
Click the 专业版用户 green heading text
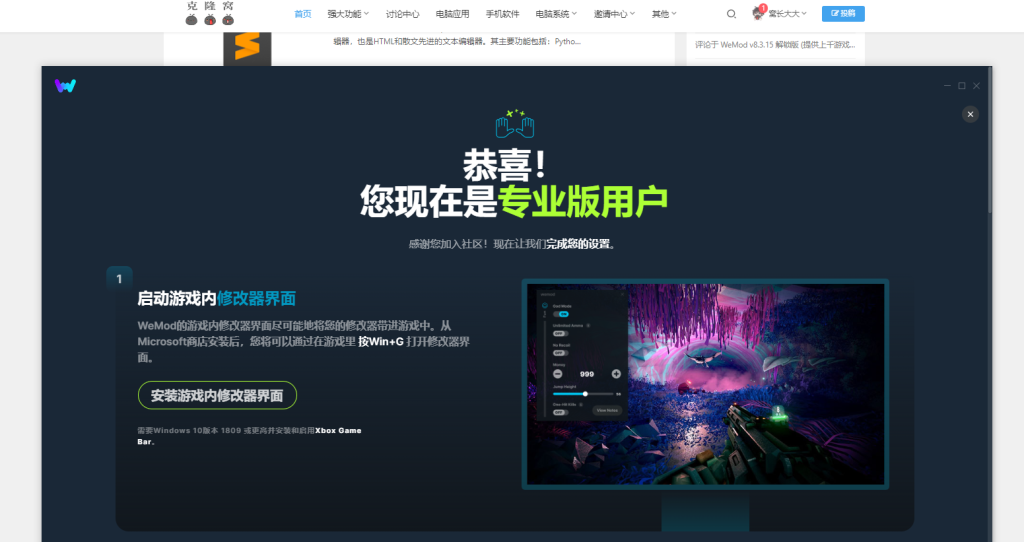pyautogui.click(x=583, y=201)
